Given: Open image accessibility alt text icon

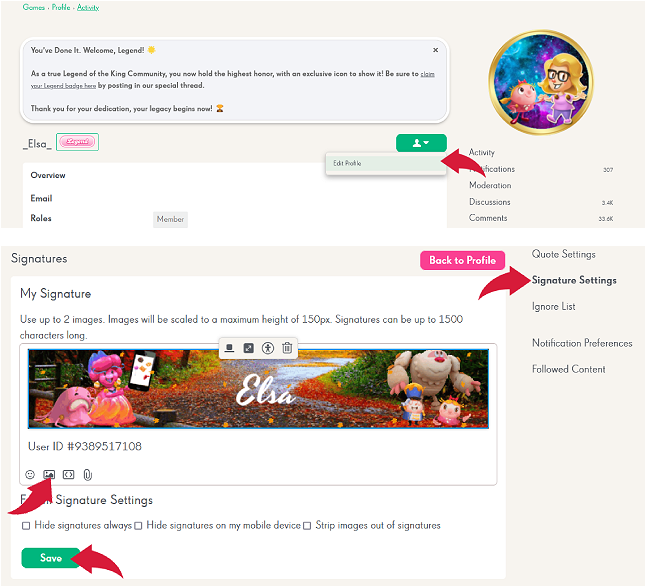Looking at the screenshot, I should point(268,348).
